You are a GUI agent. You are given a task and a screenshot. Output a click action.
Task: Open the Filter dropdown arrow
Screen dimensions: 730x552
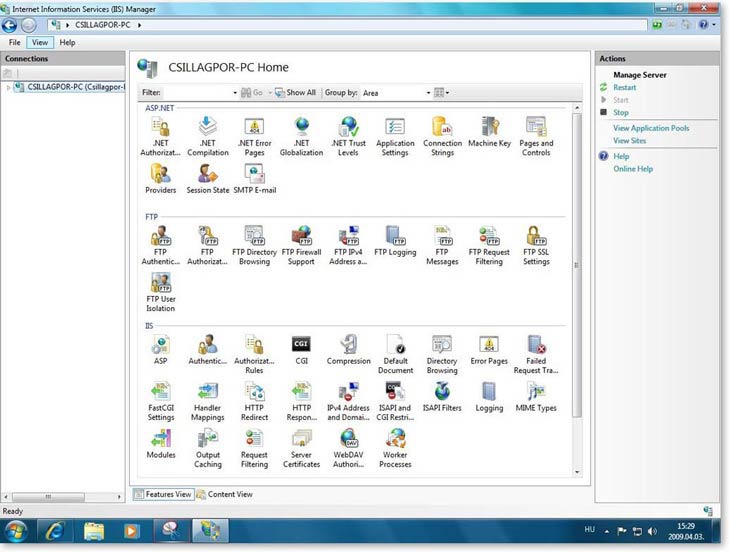tap(235, 93)
